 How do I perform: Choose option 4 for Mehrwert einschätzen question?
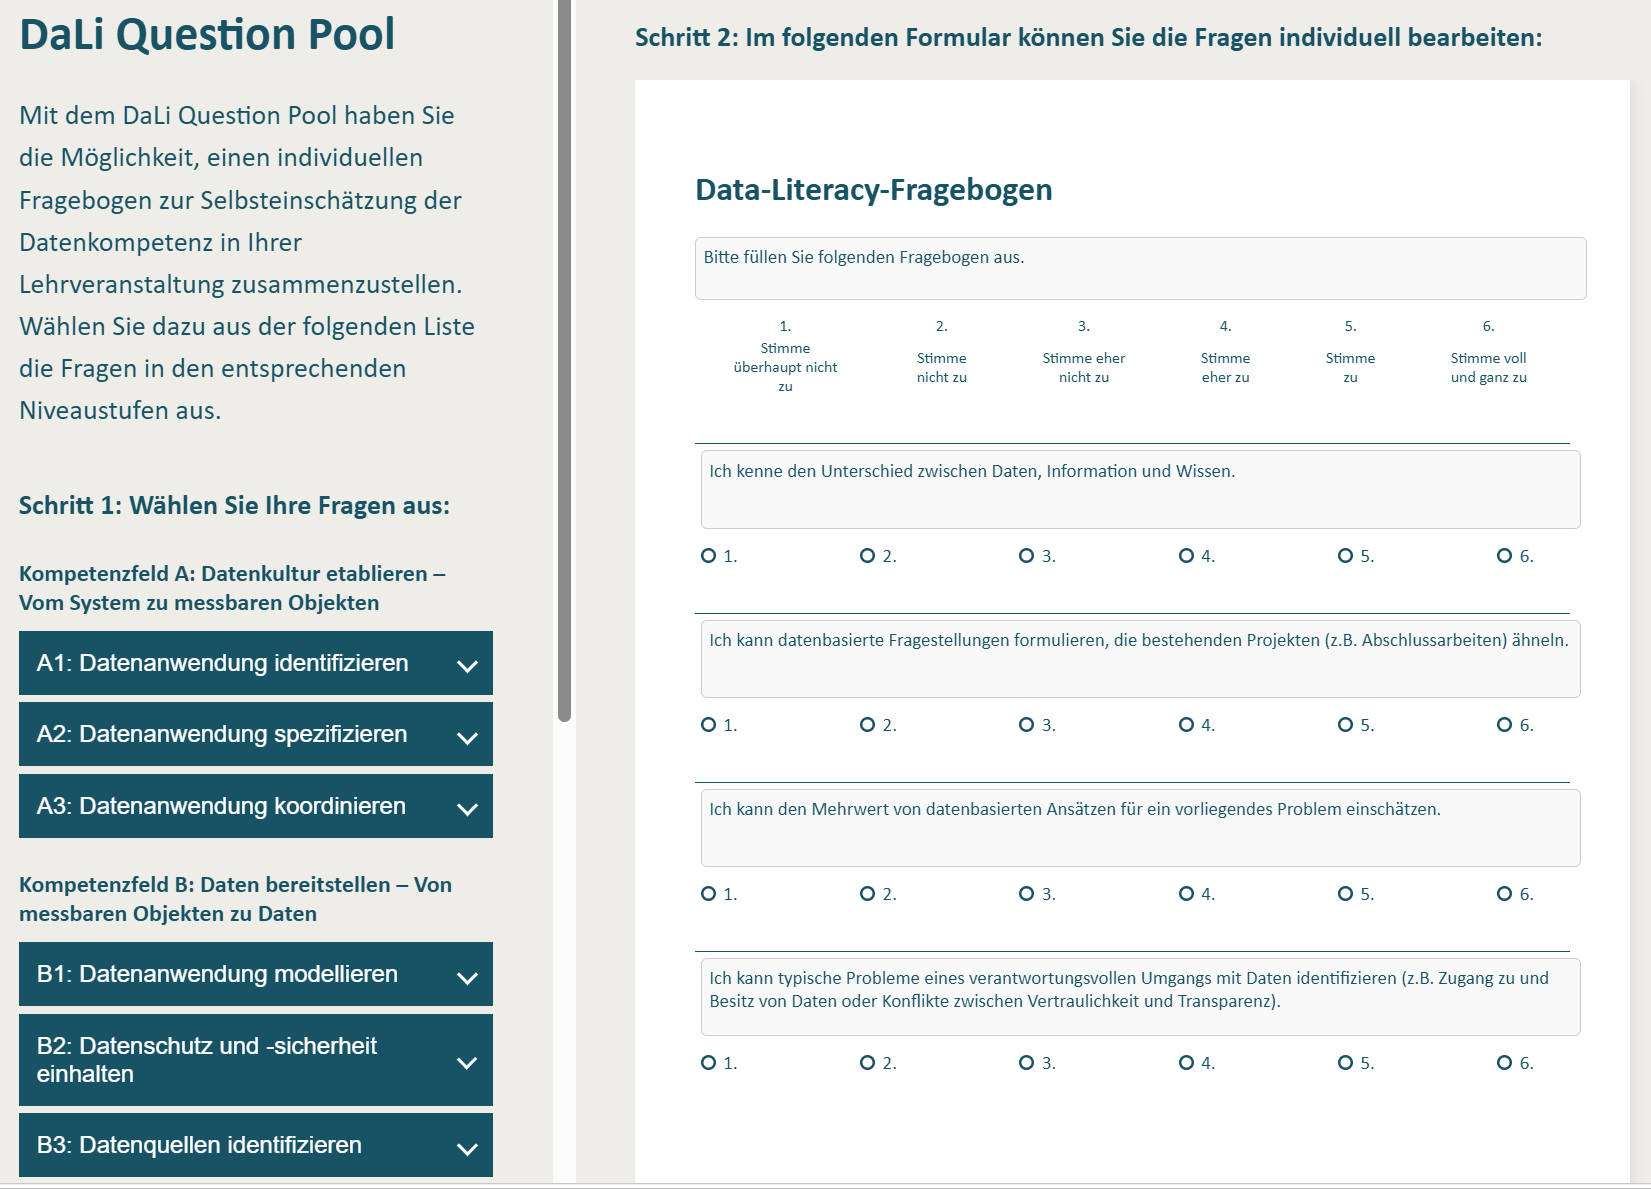point(1187,894)
